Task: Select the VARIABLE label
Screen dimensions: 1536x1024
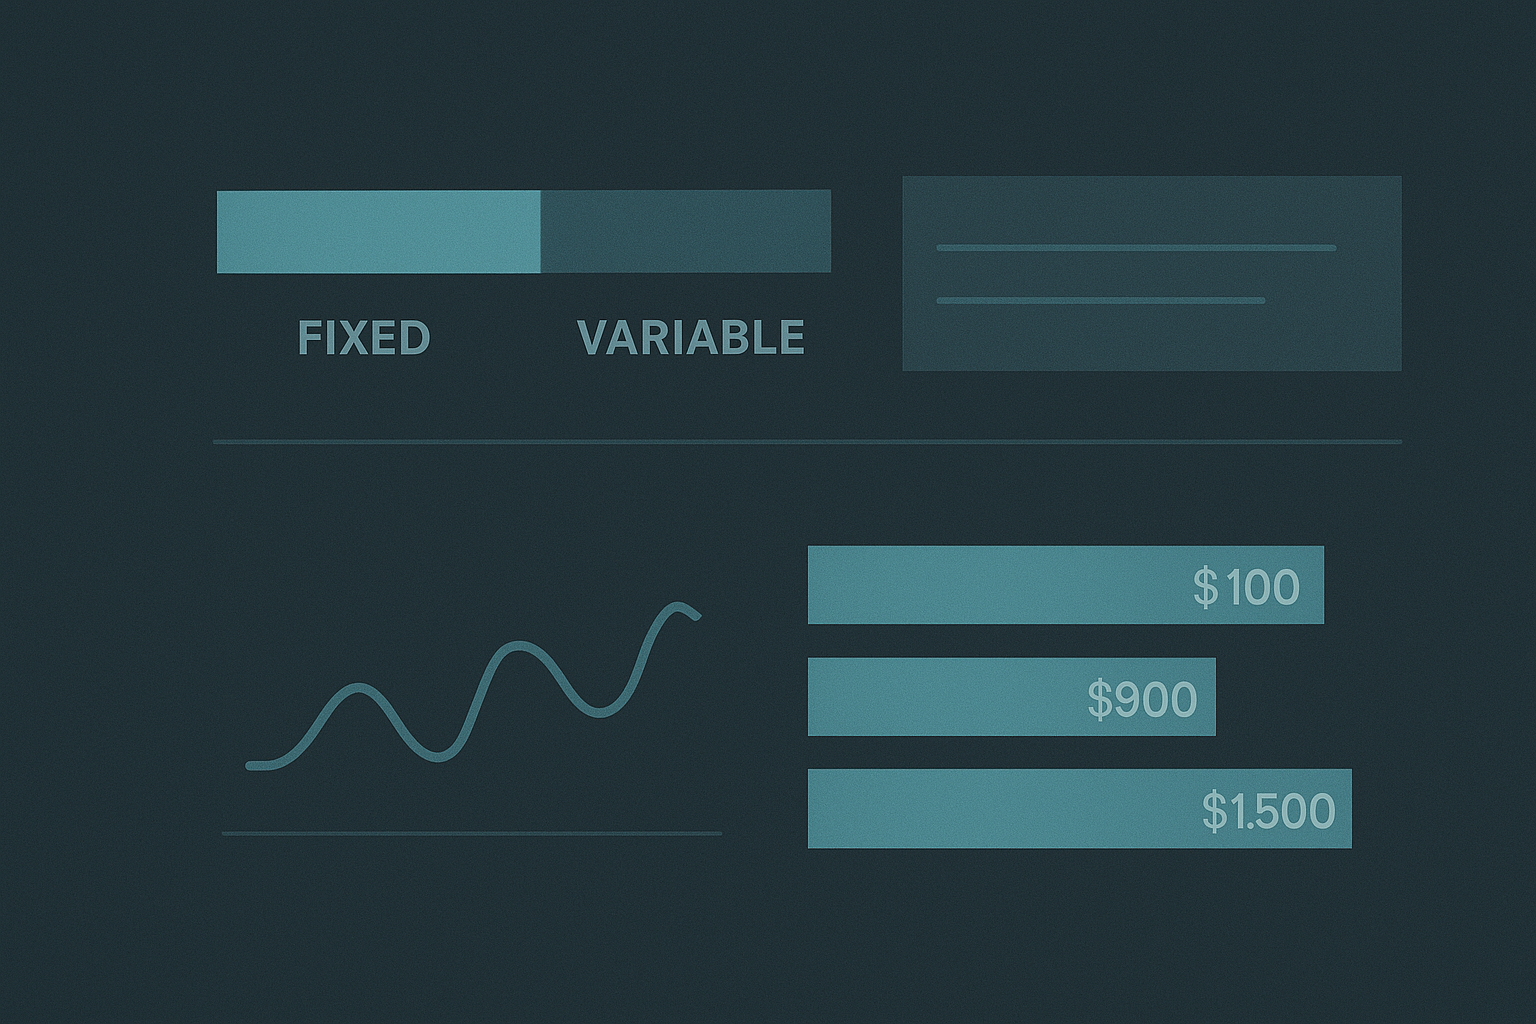Action: [x=691, y=338]
